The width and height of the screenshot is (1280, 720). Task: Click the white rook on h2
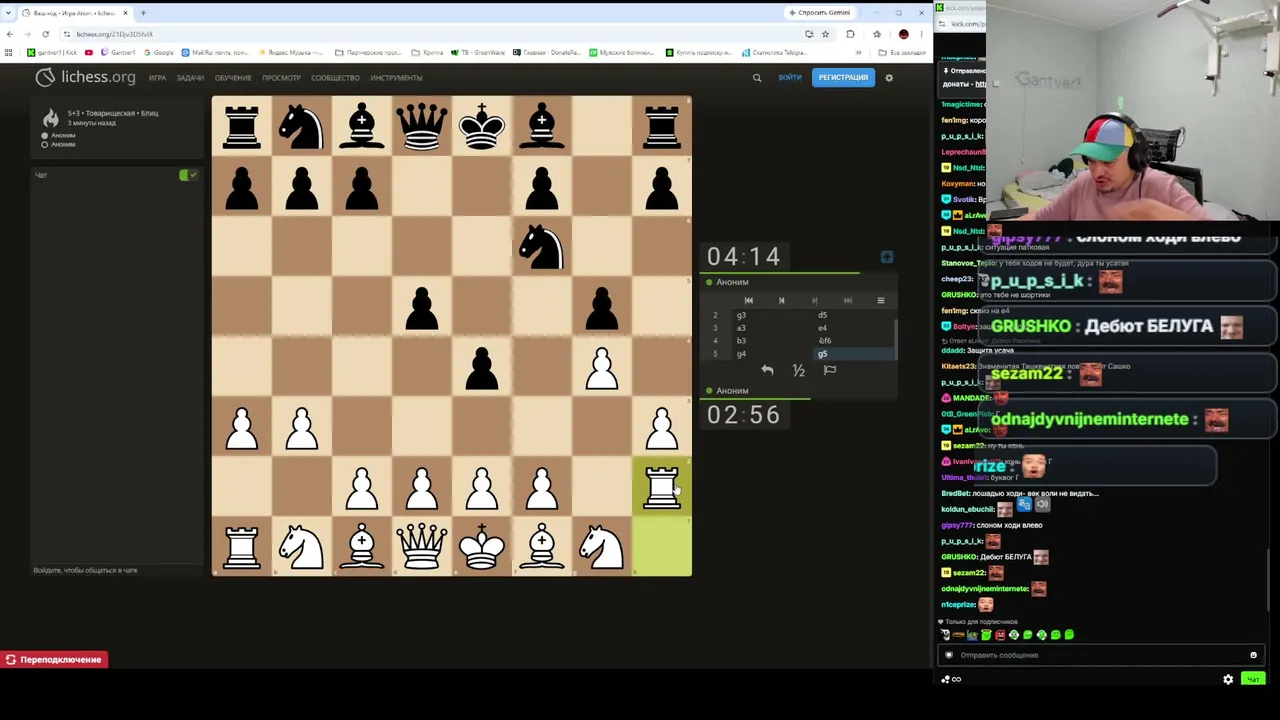tap(661, 487)
